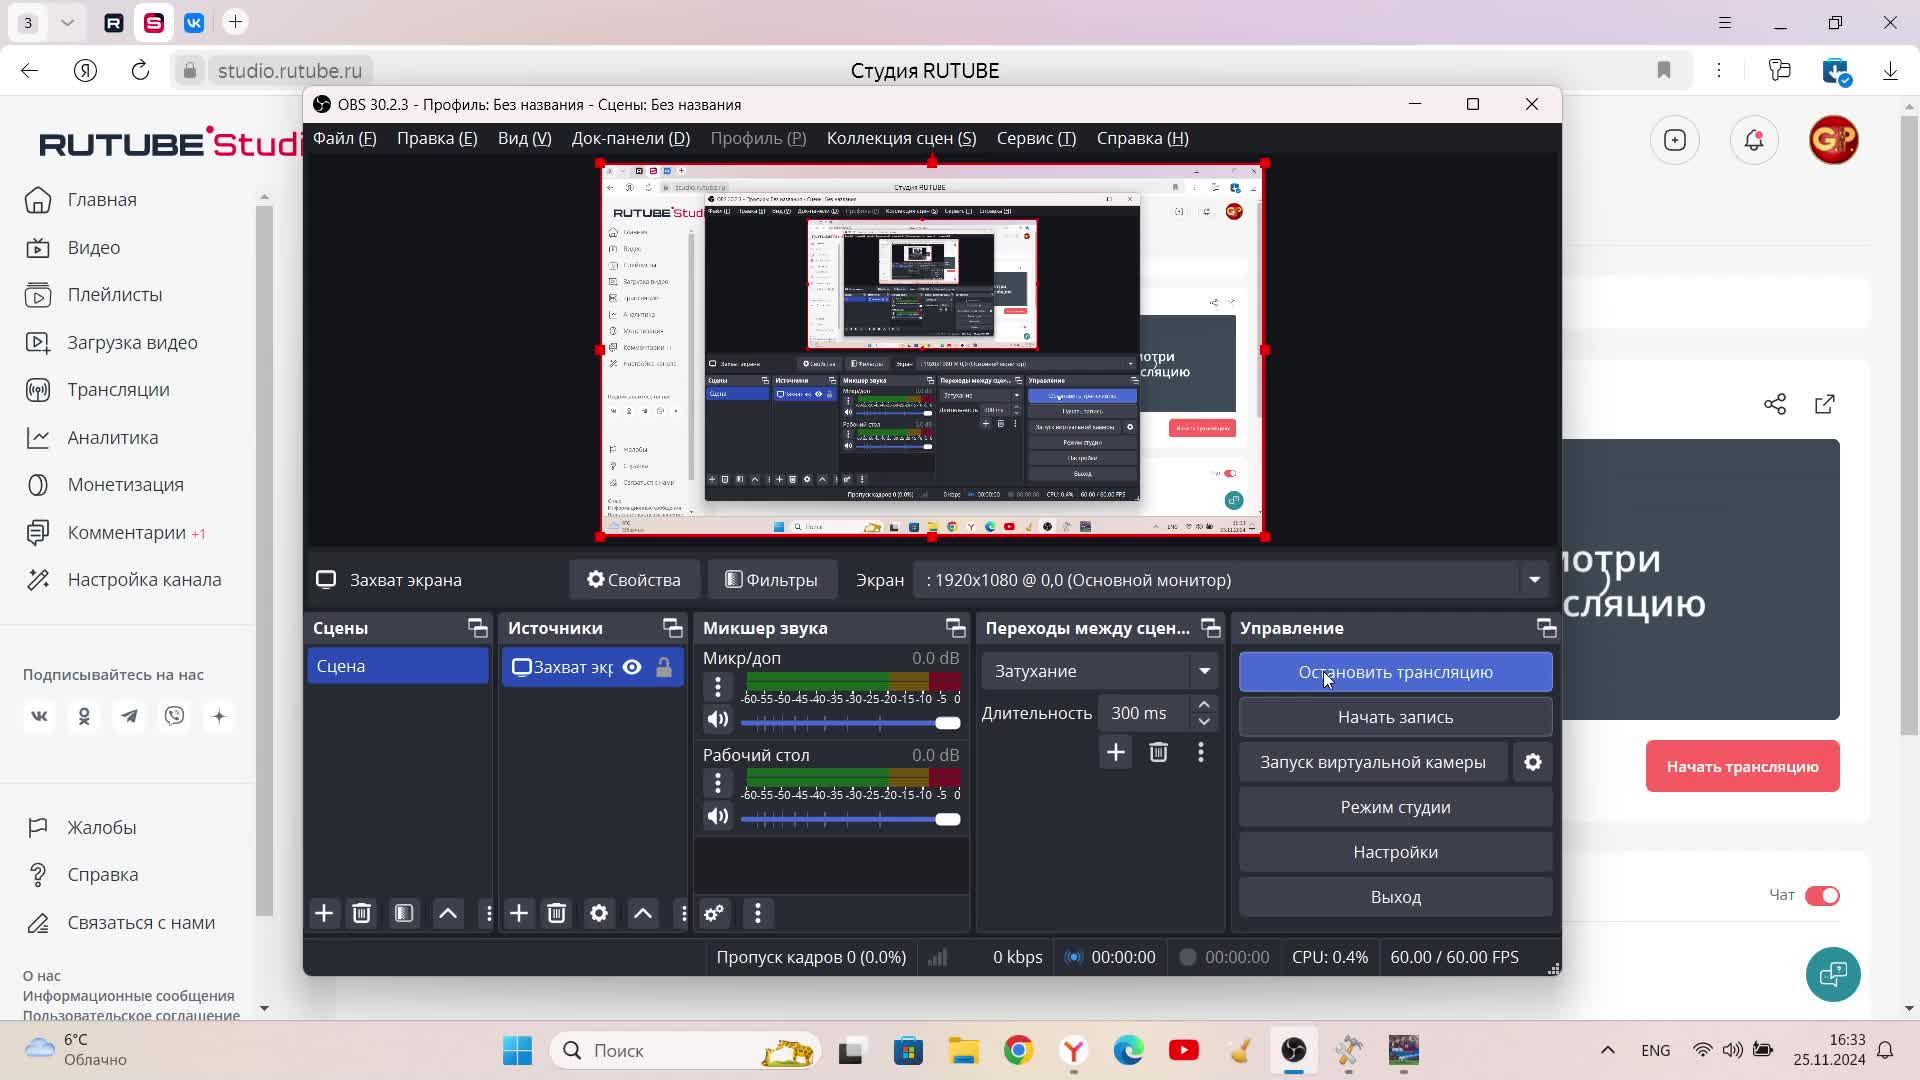
Task: Open RUTUBE support chat bubble
Action: pyautogui.click(x=1833, y=974)
